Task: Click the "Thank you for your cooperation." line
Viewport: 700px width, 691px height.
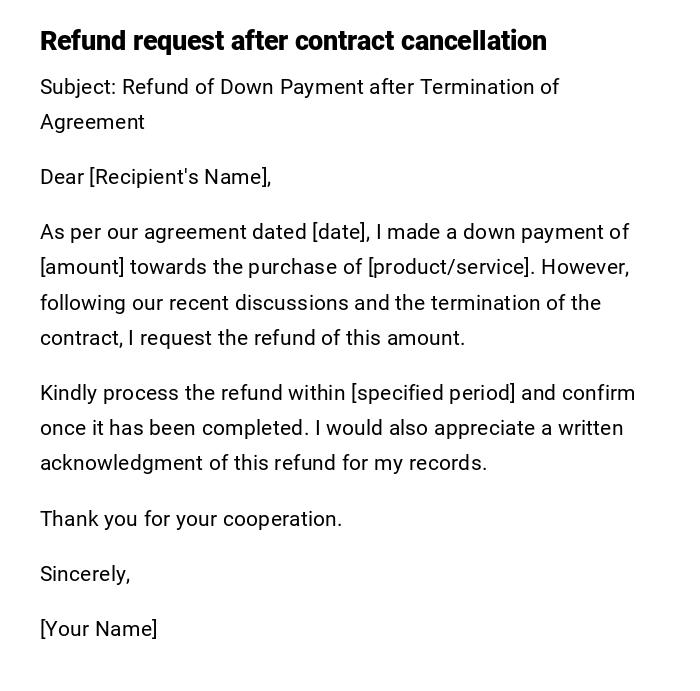Action: 191,519
